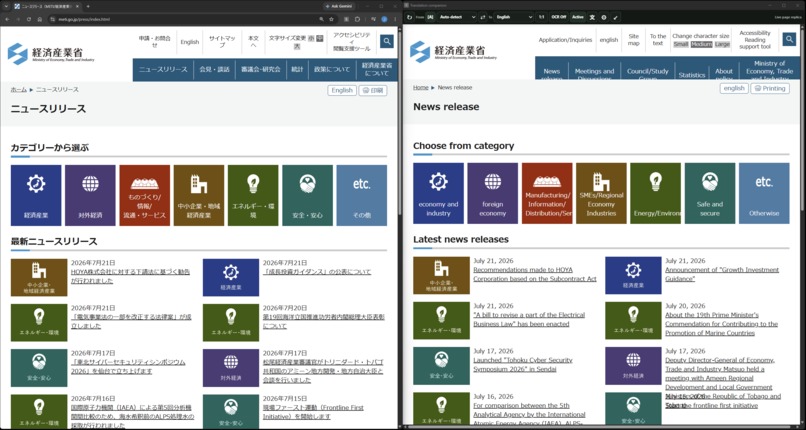806x430 pixels.
Task: Click search magnifier on translated METI page
Action: point(789,39)
